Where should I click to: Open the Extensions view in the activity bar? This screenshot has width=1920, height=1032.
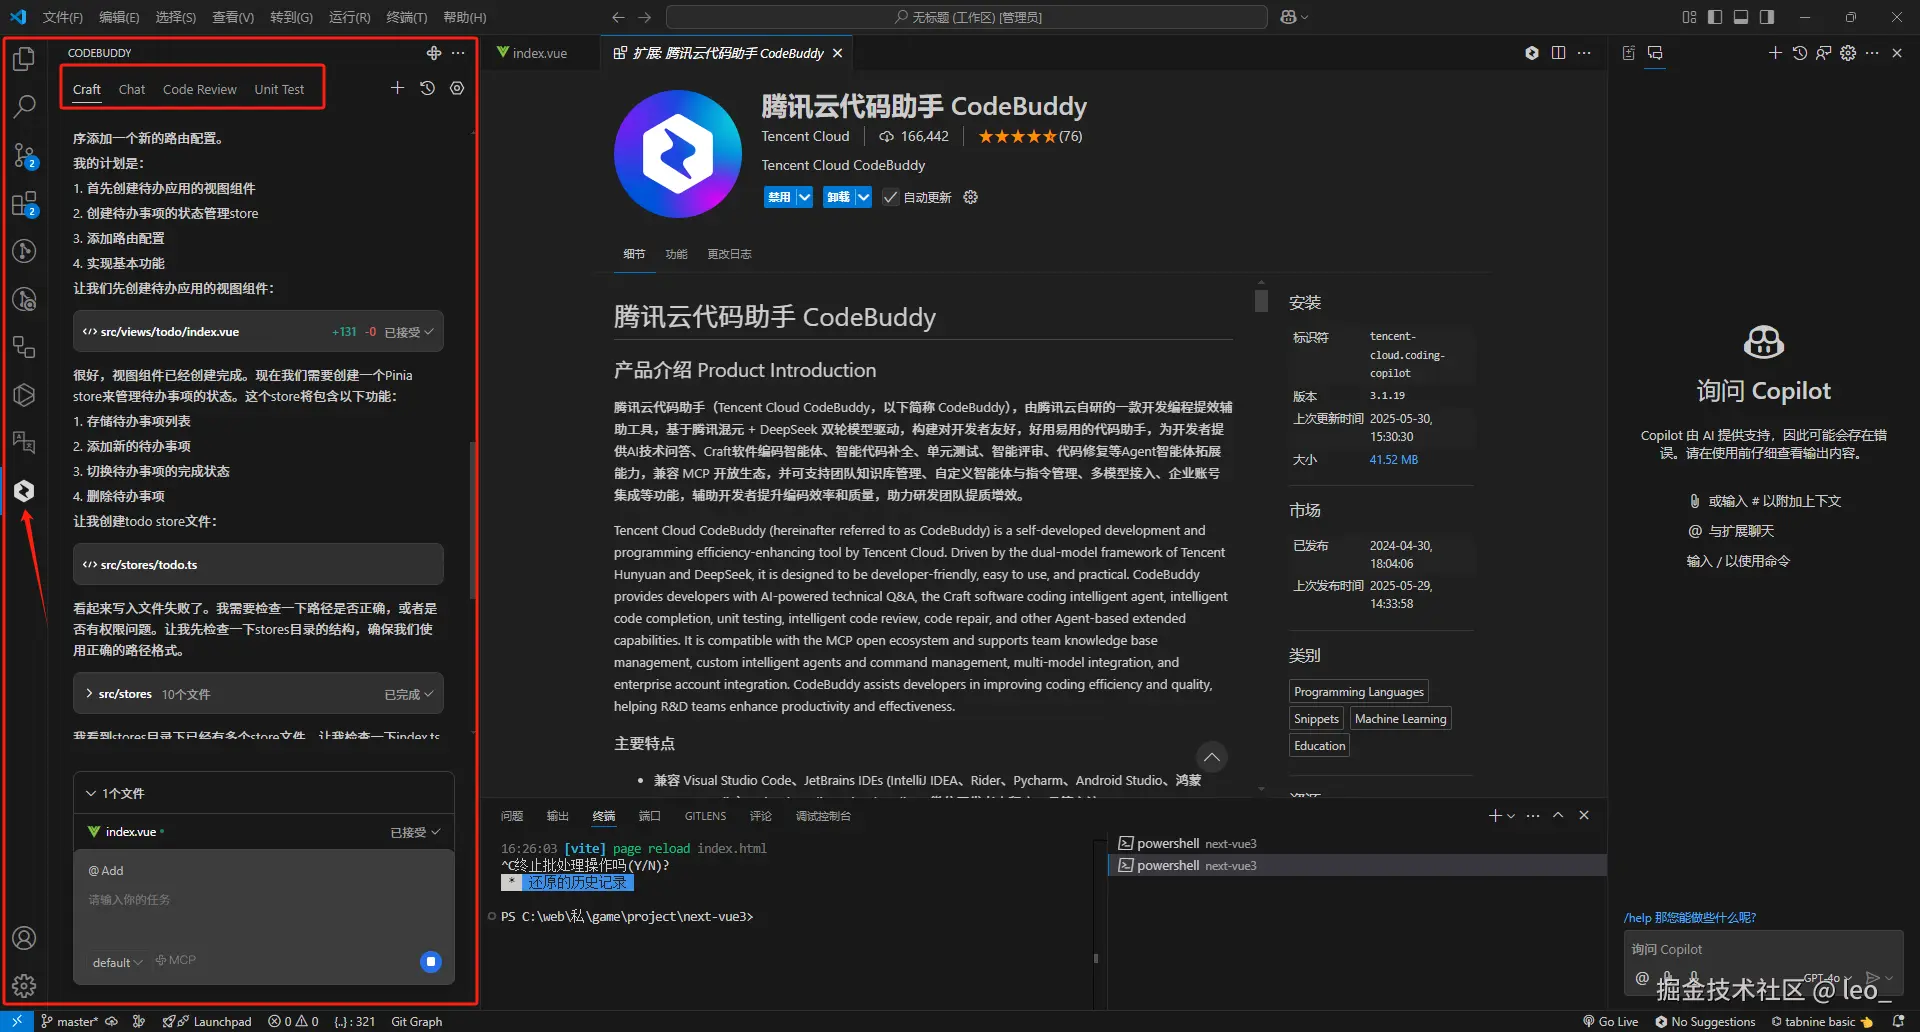click(x=24, y=204)
